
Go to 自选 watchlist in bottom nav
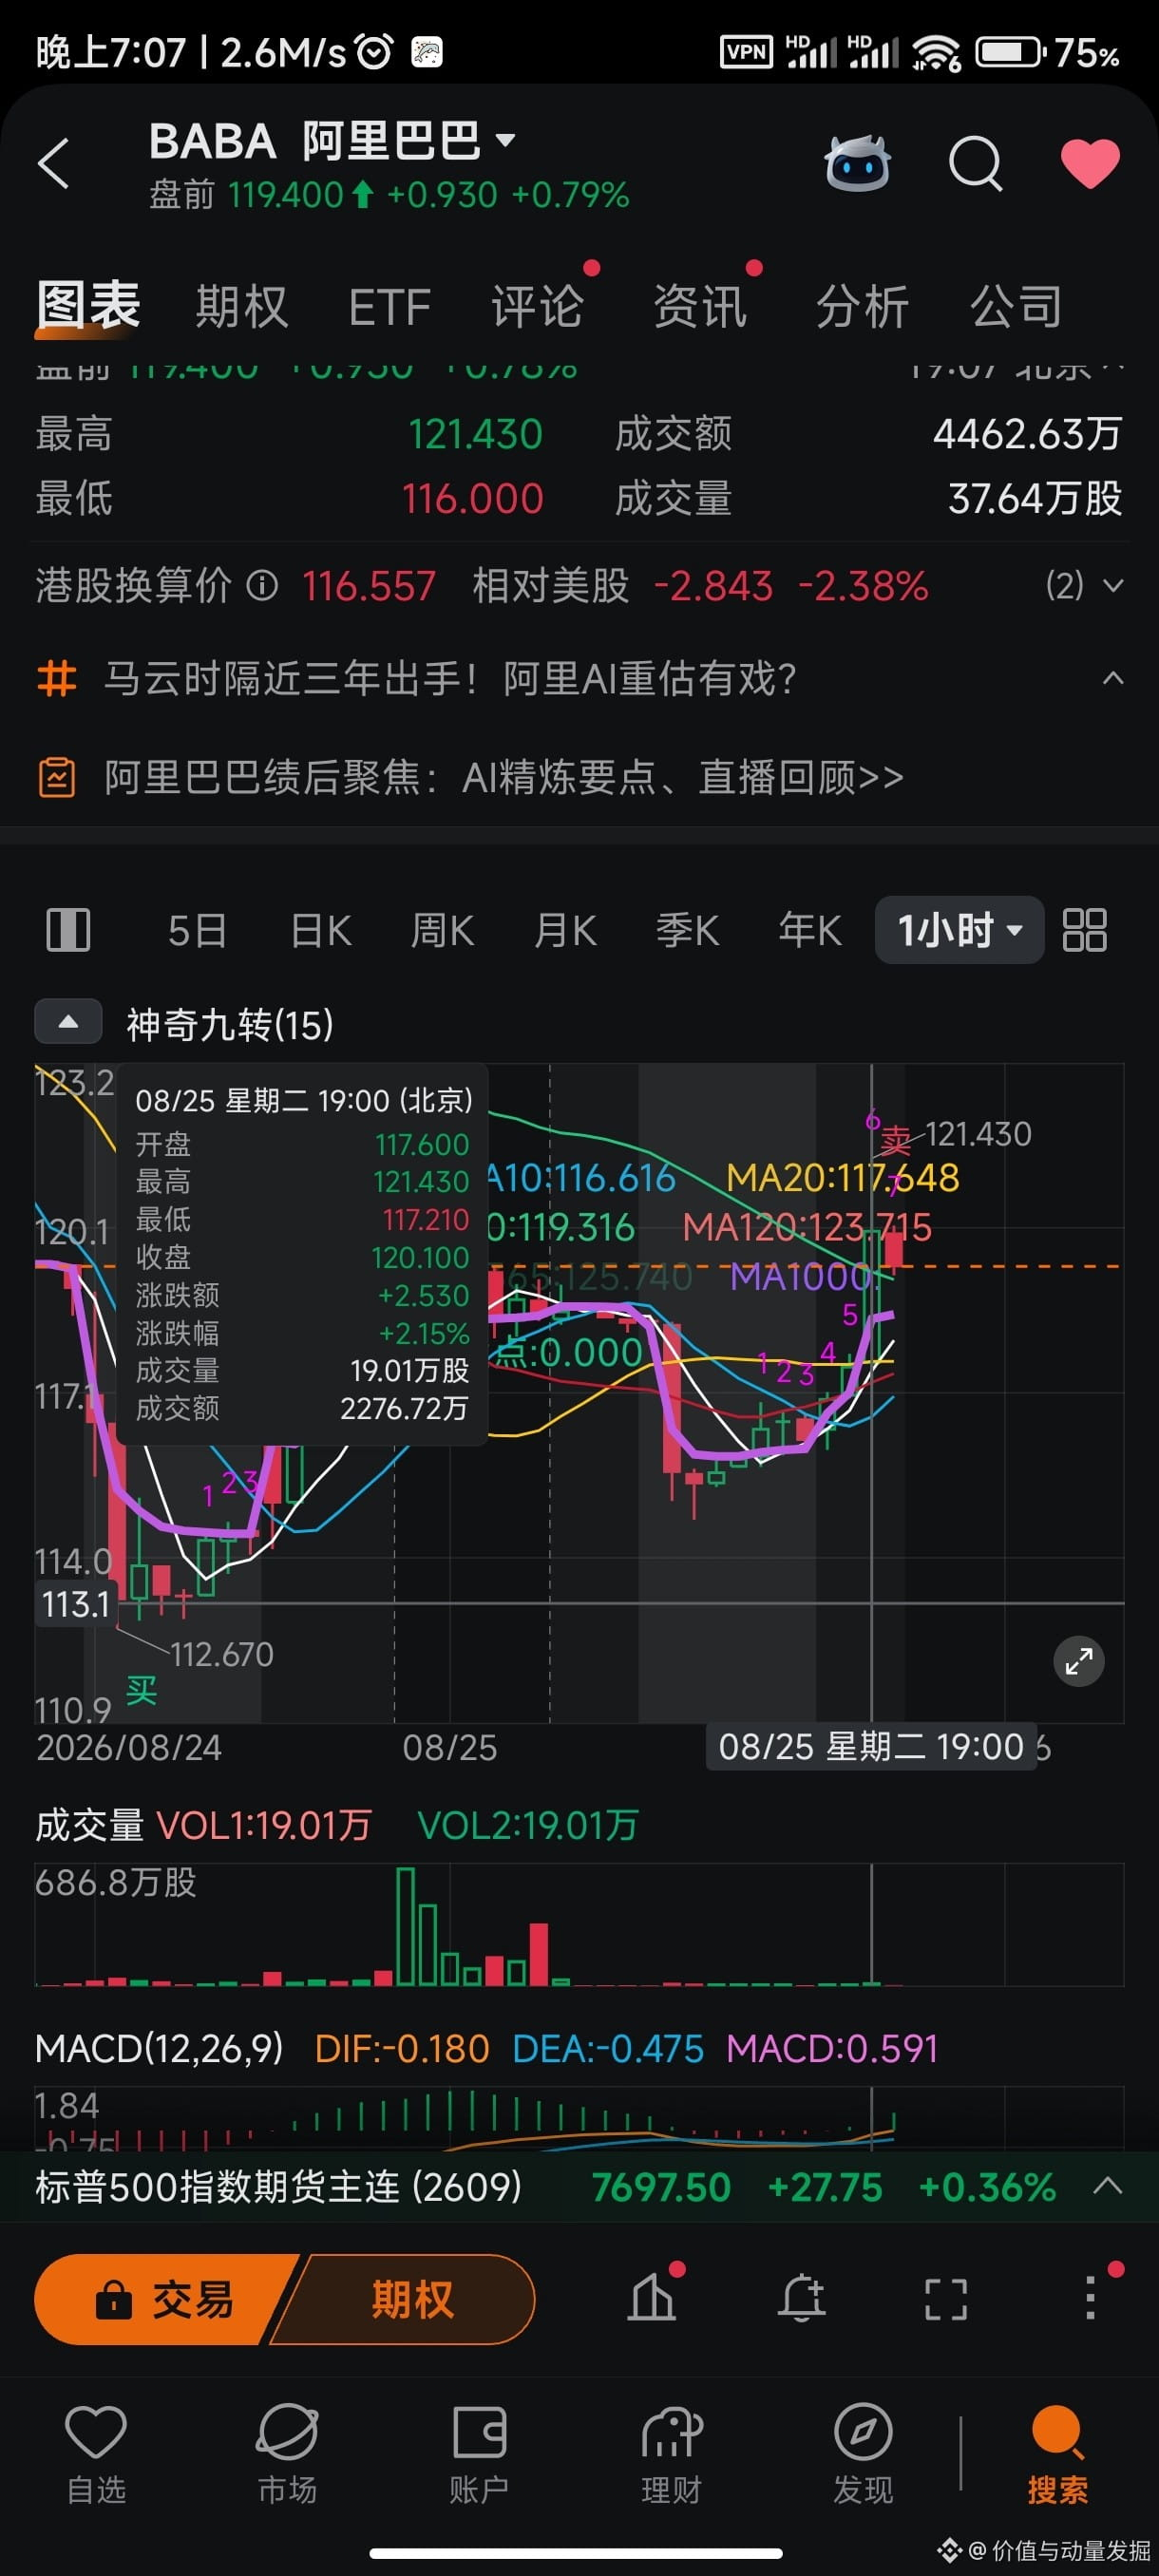[96, 2454]
